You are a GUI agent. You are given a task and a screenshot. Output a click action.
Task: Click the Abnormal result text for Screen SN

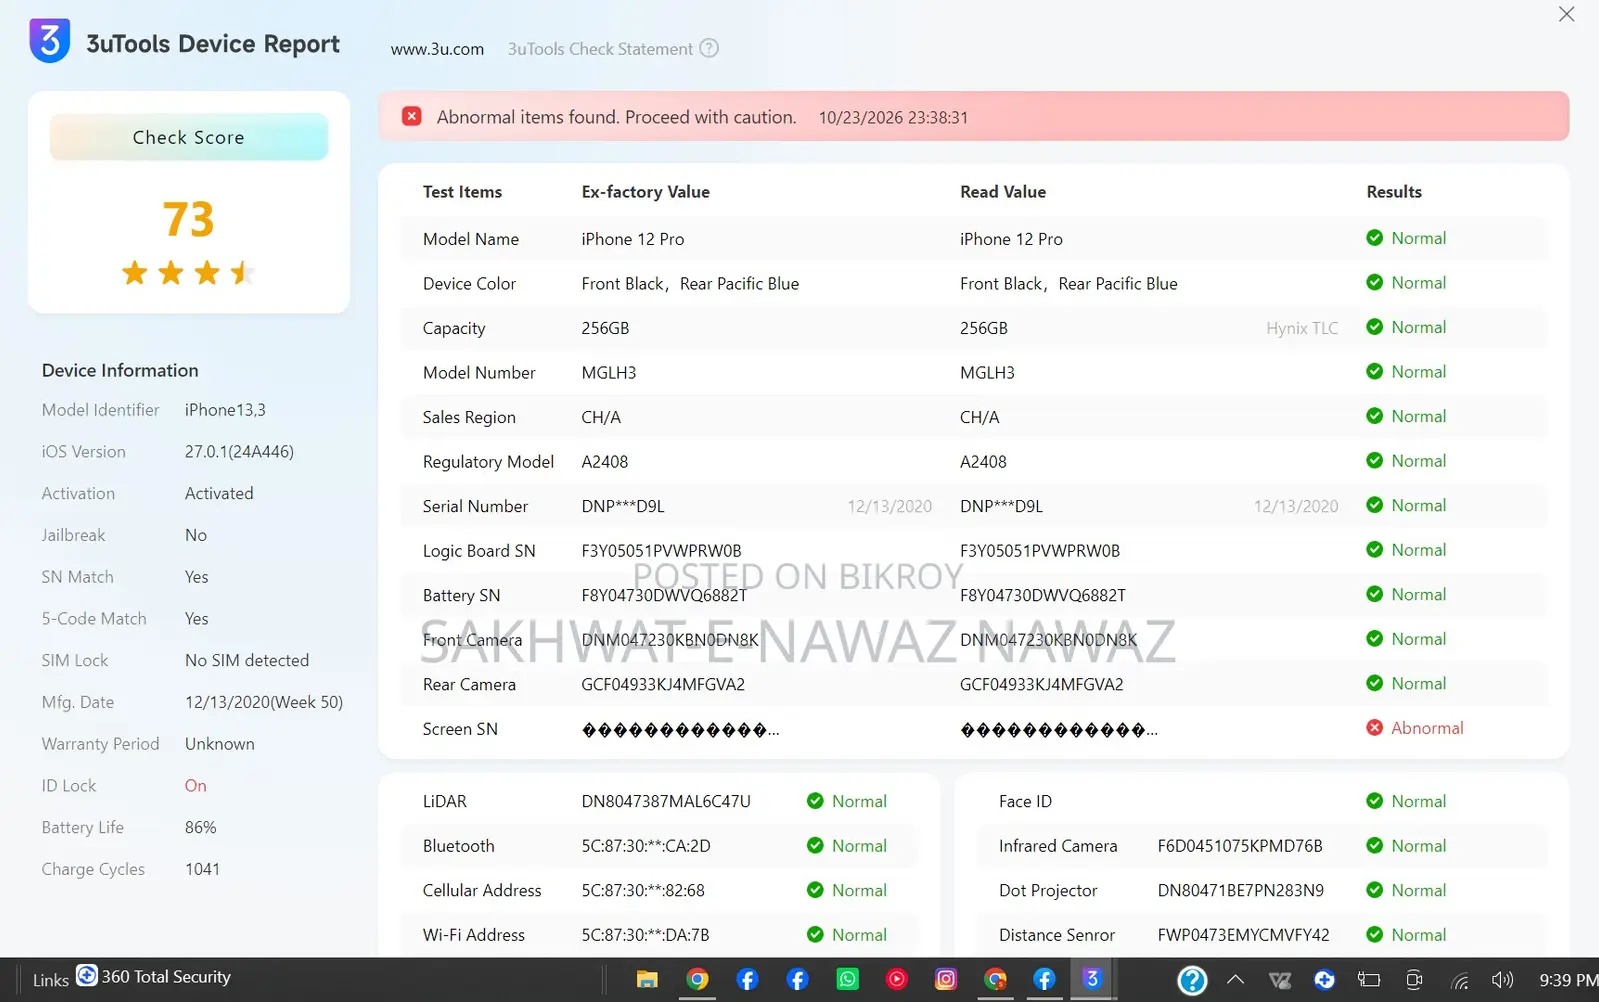1427,728
